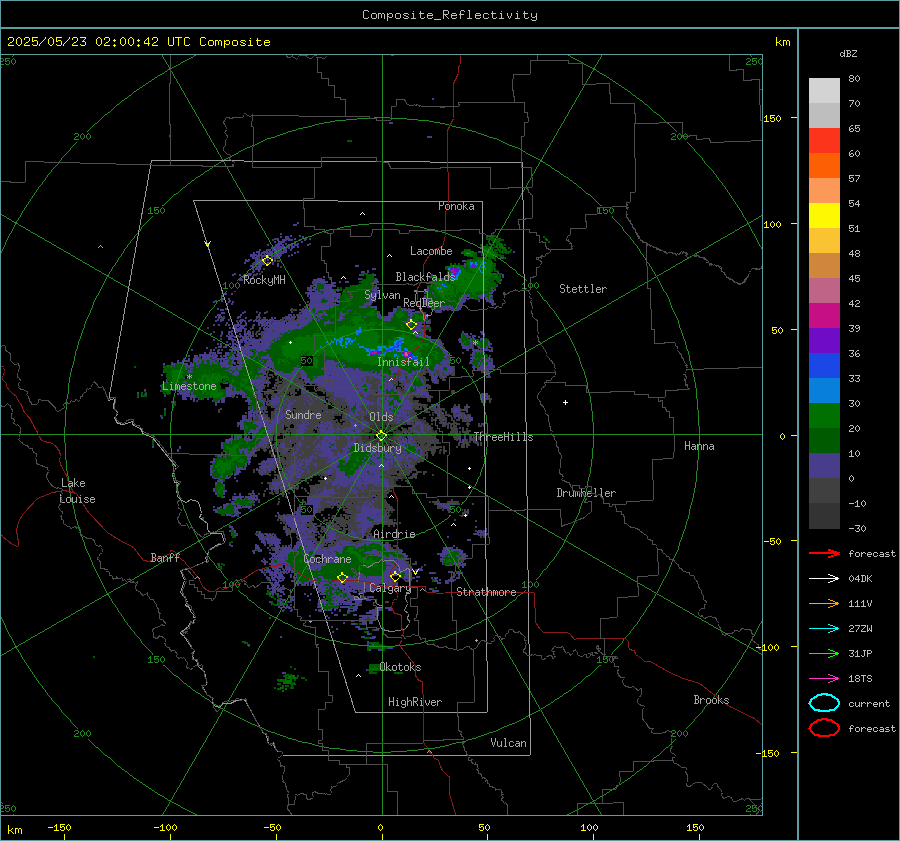Click the red forecast ellipse in legend

click(x=824, y=728)
